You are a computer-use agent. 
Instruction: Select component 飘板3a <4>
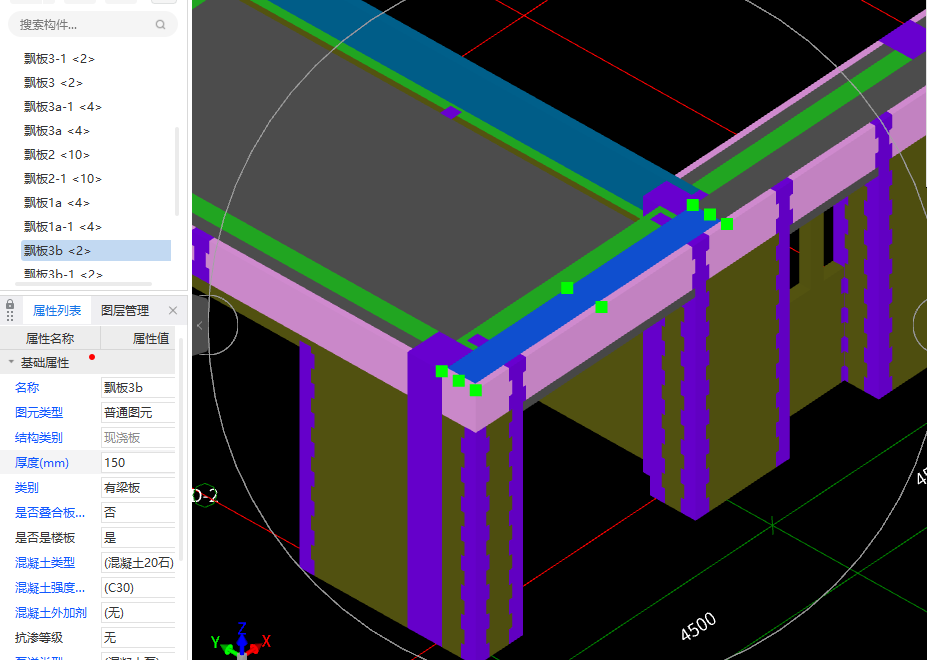(x=57, y=131)
